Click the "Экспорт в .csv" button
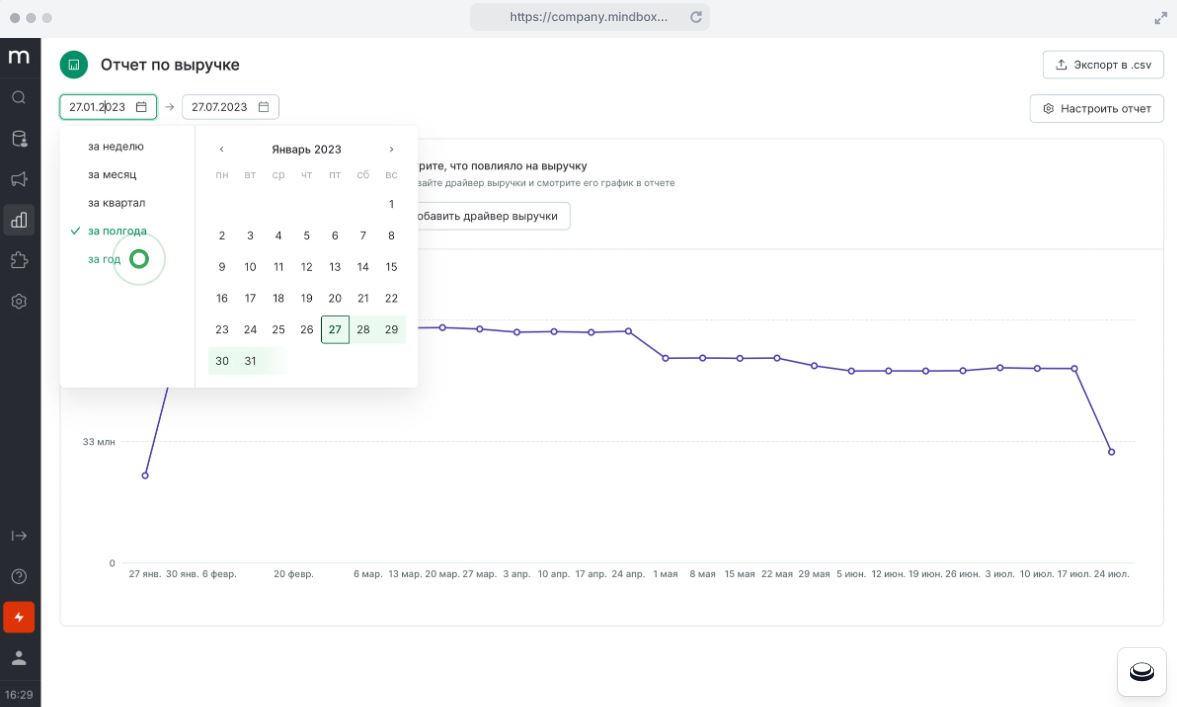1177x707 pixels. (x=1103, y=65)
